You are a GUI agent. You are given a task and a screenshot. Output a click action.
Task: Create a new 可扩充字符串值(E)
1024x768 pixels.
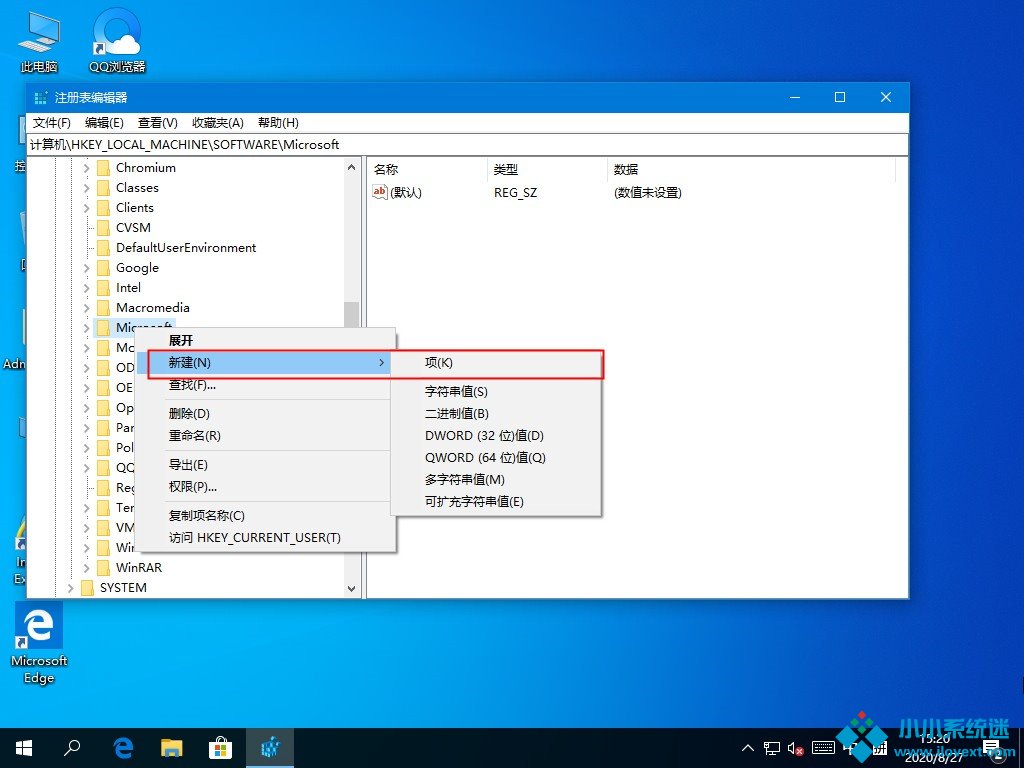[x=496, y=502]
